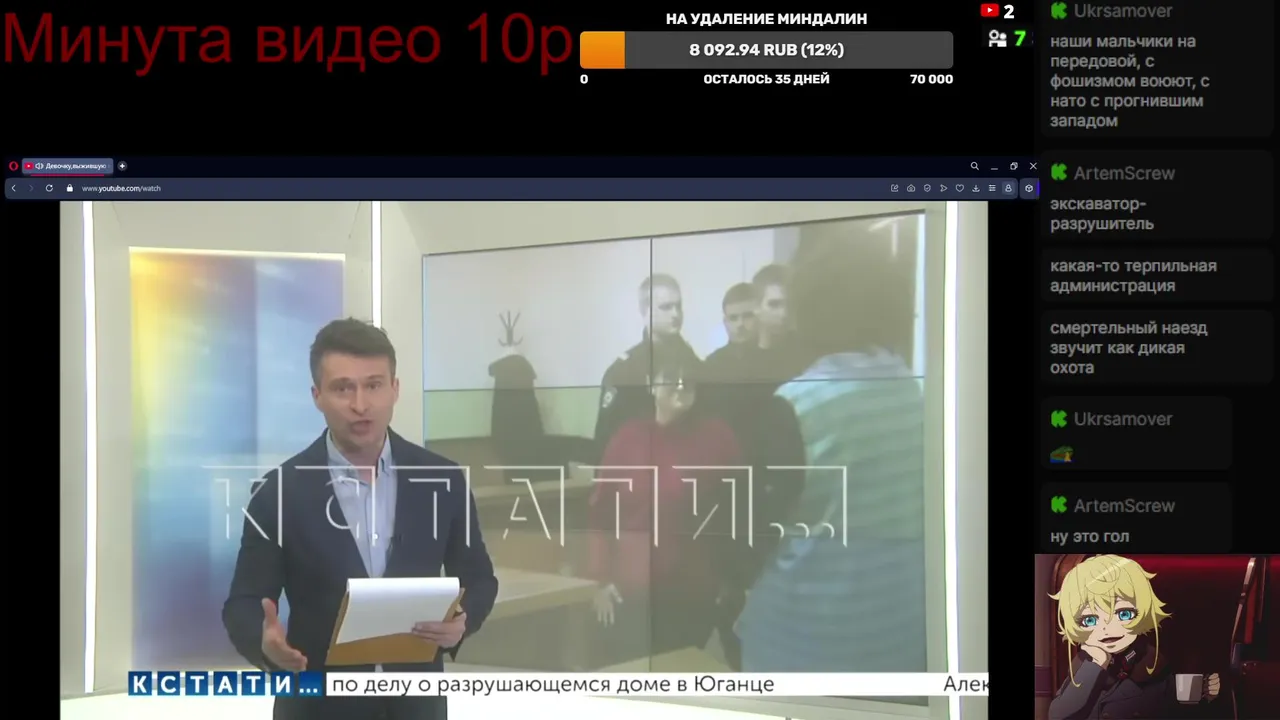
Task: Open the Flow send arrow icon
Action: pyautogui.click(x=943, y=188)
